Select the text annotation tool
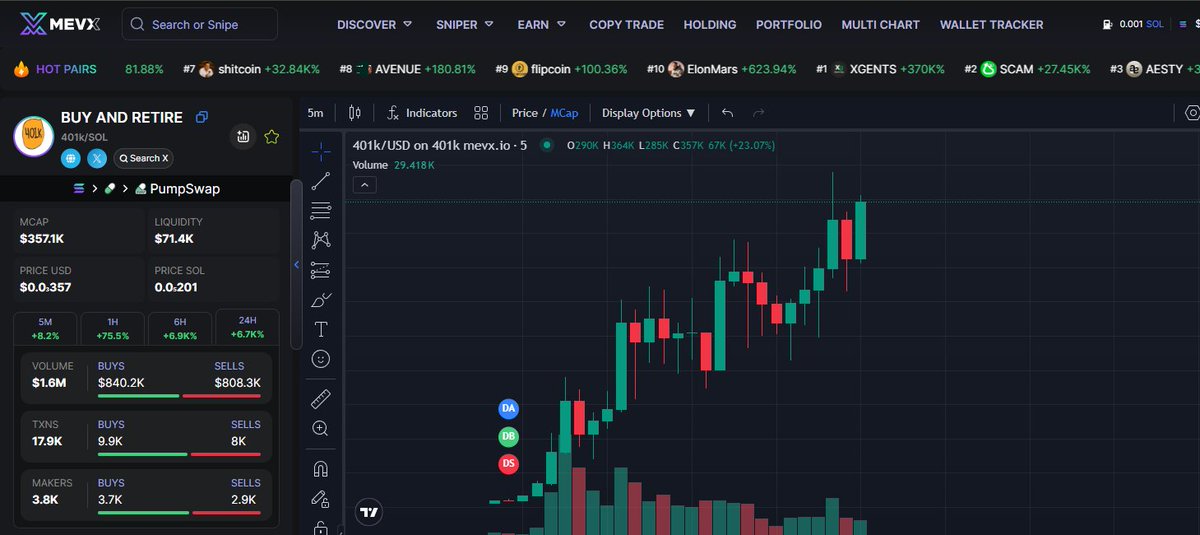The height and width of the screenshot is (535, 1200). (320, 329)
